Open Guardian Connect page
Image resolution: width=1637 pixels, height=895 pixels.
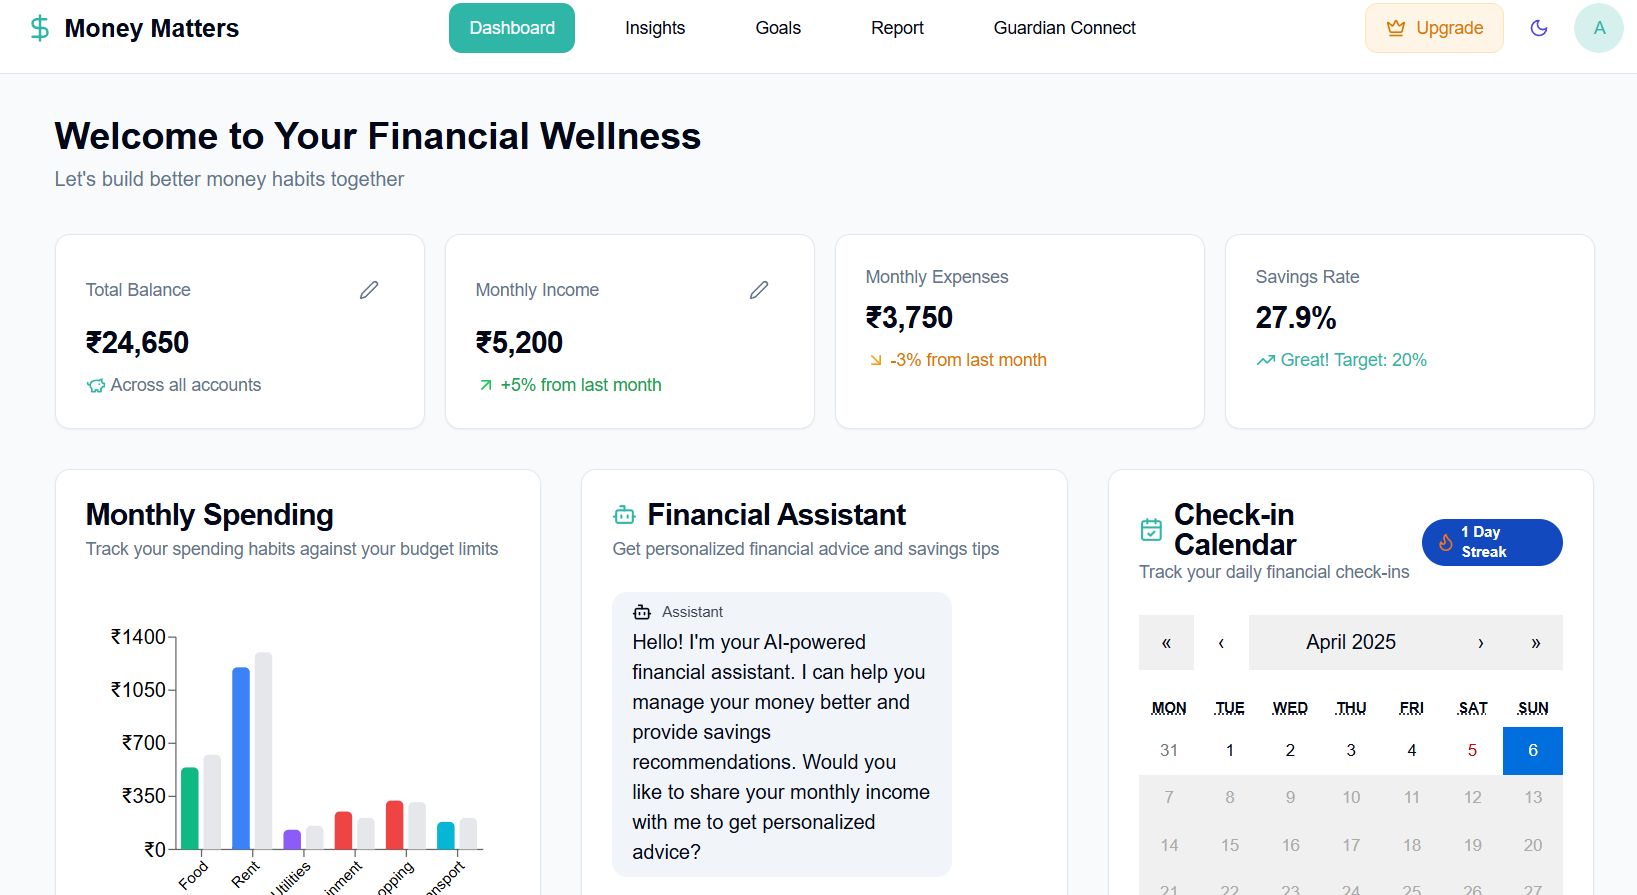pos(1064,28)
